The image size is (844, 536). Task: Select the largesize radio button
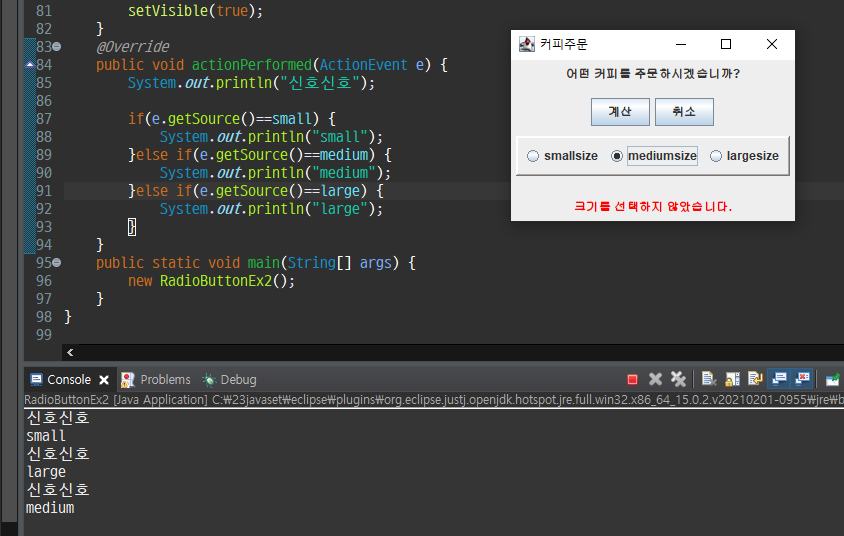[x=715, y=156]
